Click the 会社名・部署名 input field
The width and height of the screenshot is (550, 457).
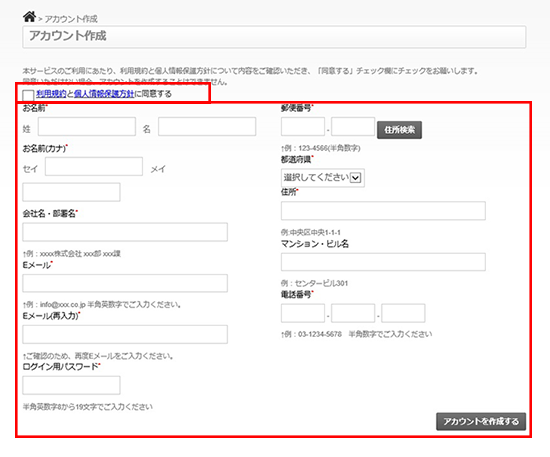point(125,232)
